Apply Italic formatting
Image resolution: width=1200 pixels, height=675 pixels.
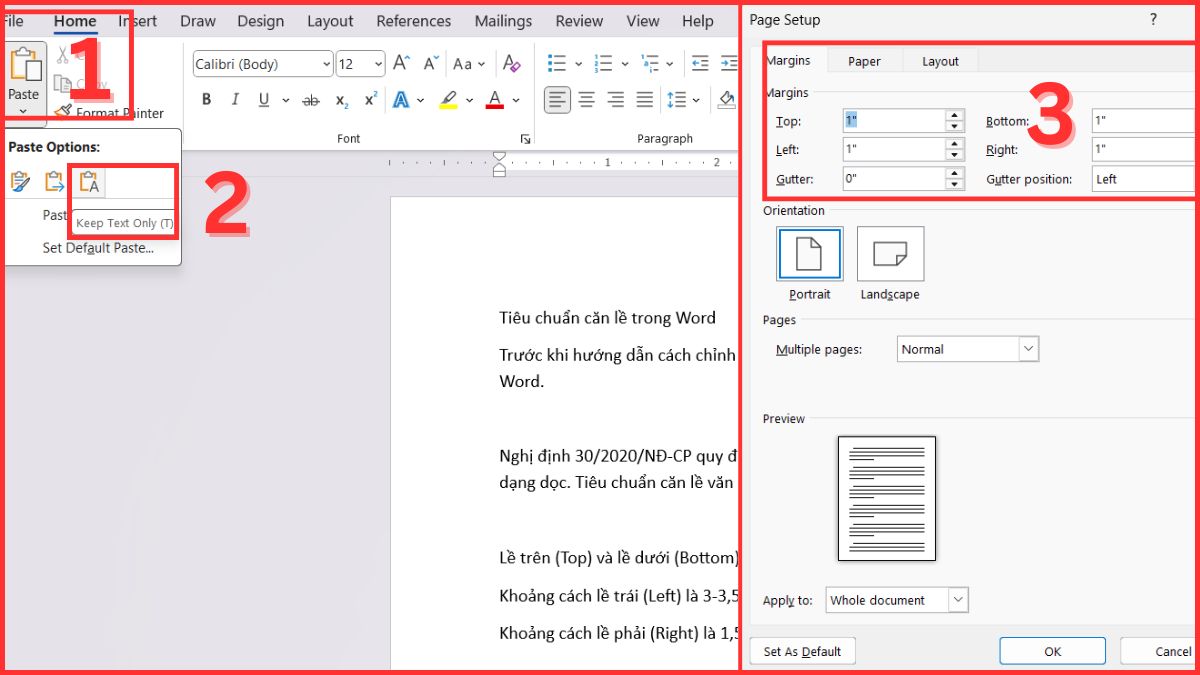(234, 99)
